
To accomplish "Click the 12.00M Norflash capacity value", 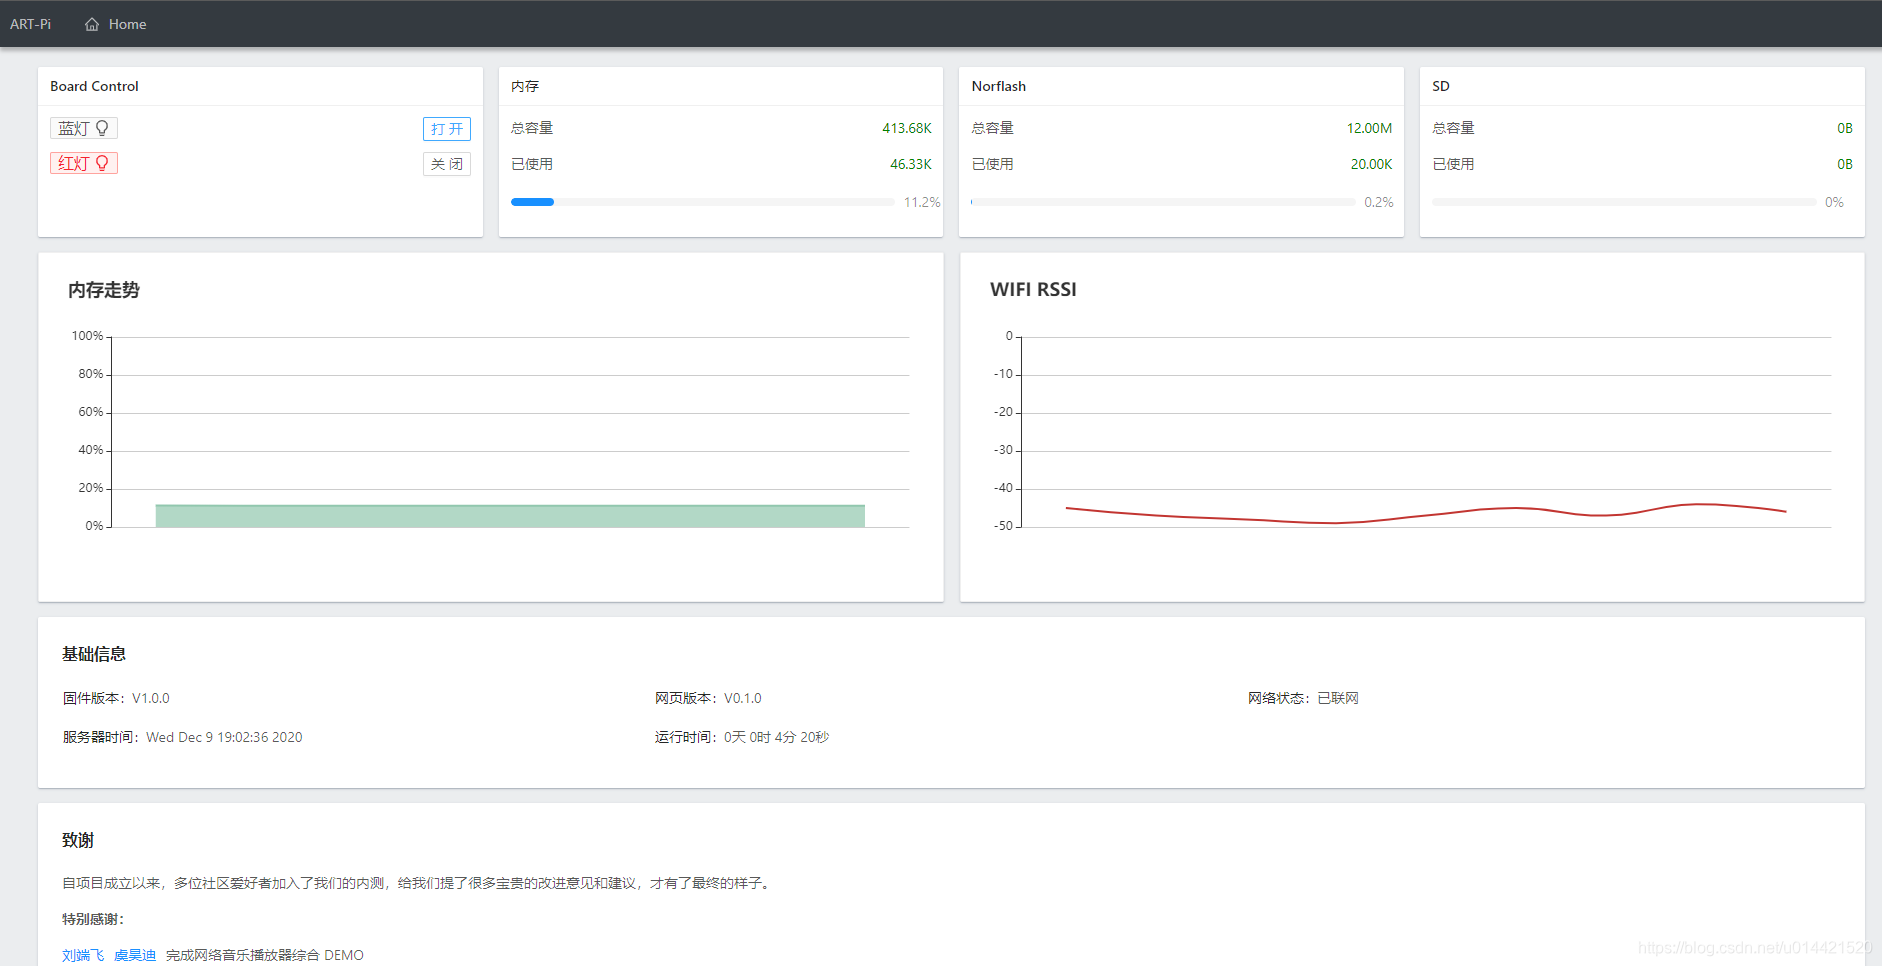I will [x=1369, y=128].
